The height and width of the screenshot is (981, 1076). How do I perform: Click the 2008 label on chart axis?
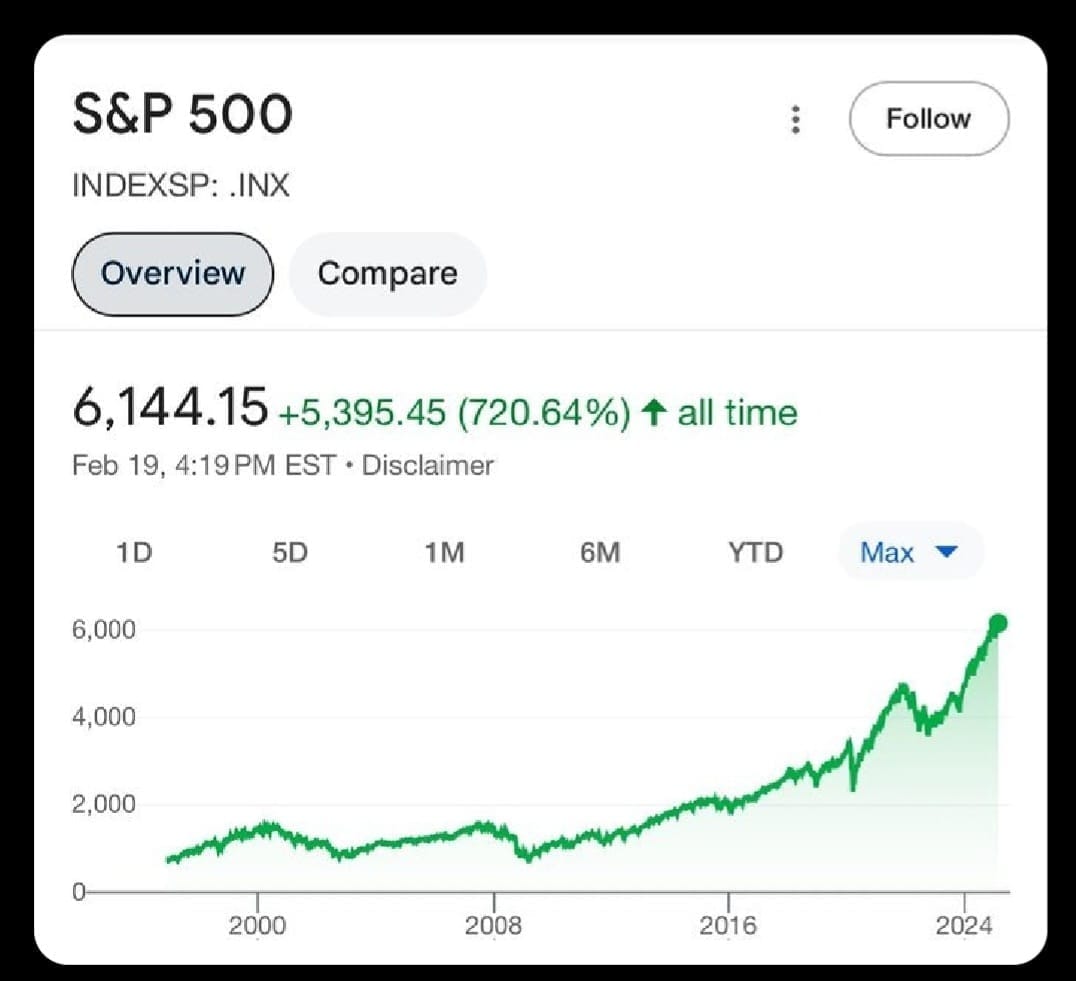(493, 926)
